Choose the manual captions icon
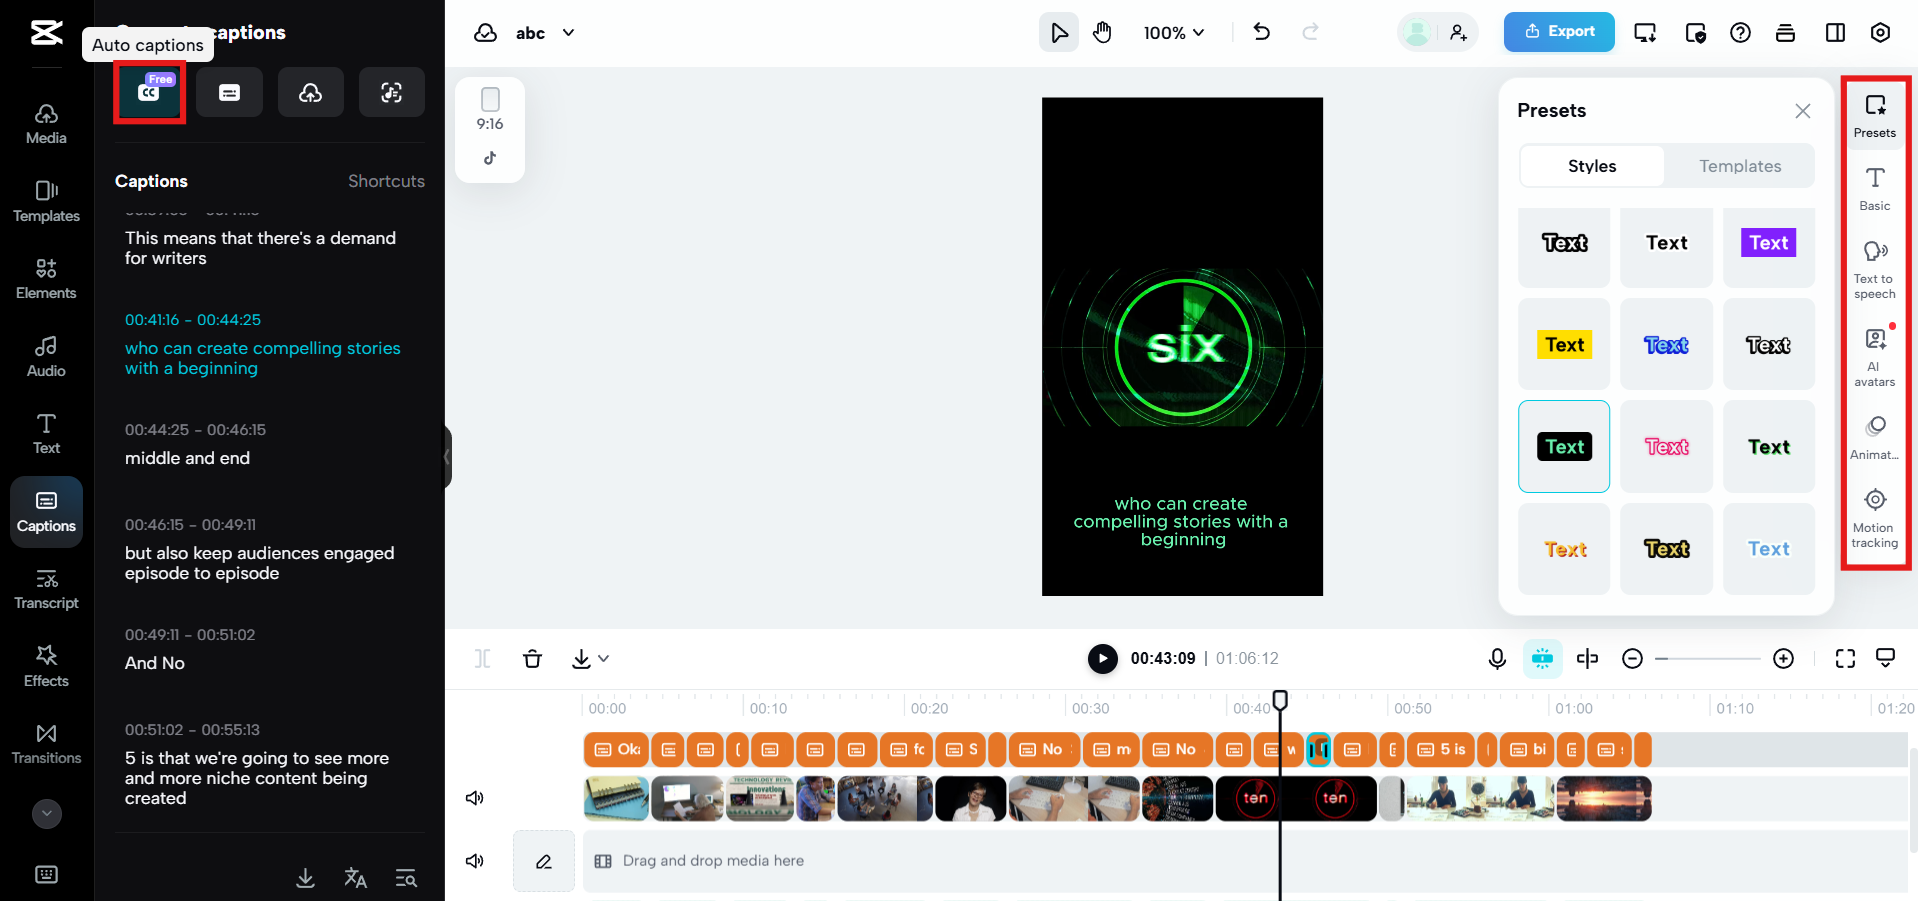The width and height of the screenshot is (1918, 901). click(x=229, y=92)
